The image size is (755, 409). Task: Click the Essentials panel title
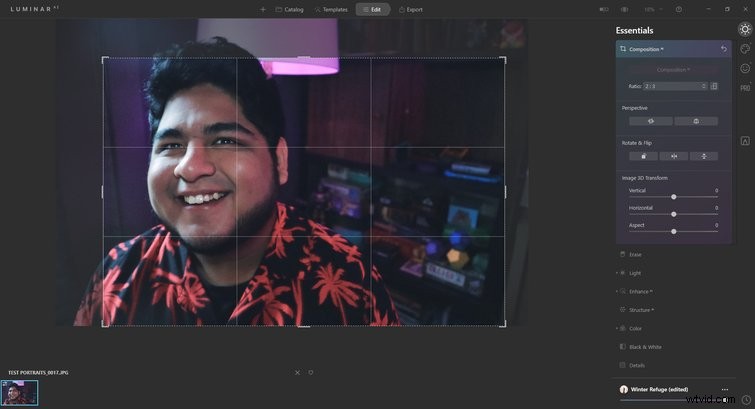point(634,30)
